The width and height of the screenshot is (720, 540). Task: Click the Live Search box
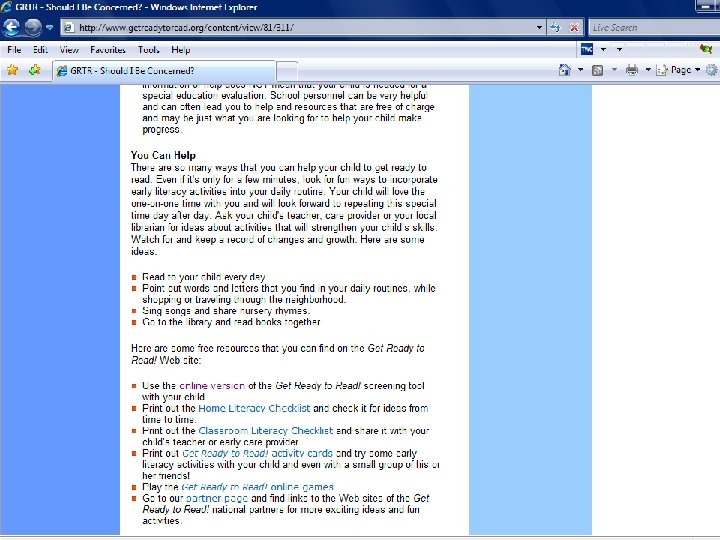click(654, 28)
